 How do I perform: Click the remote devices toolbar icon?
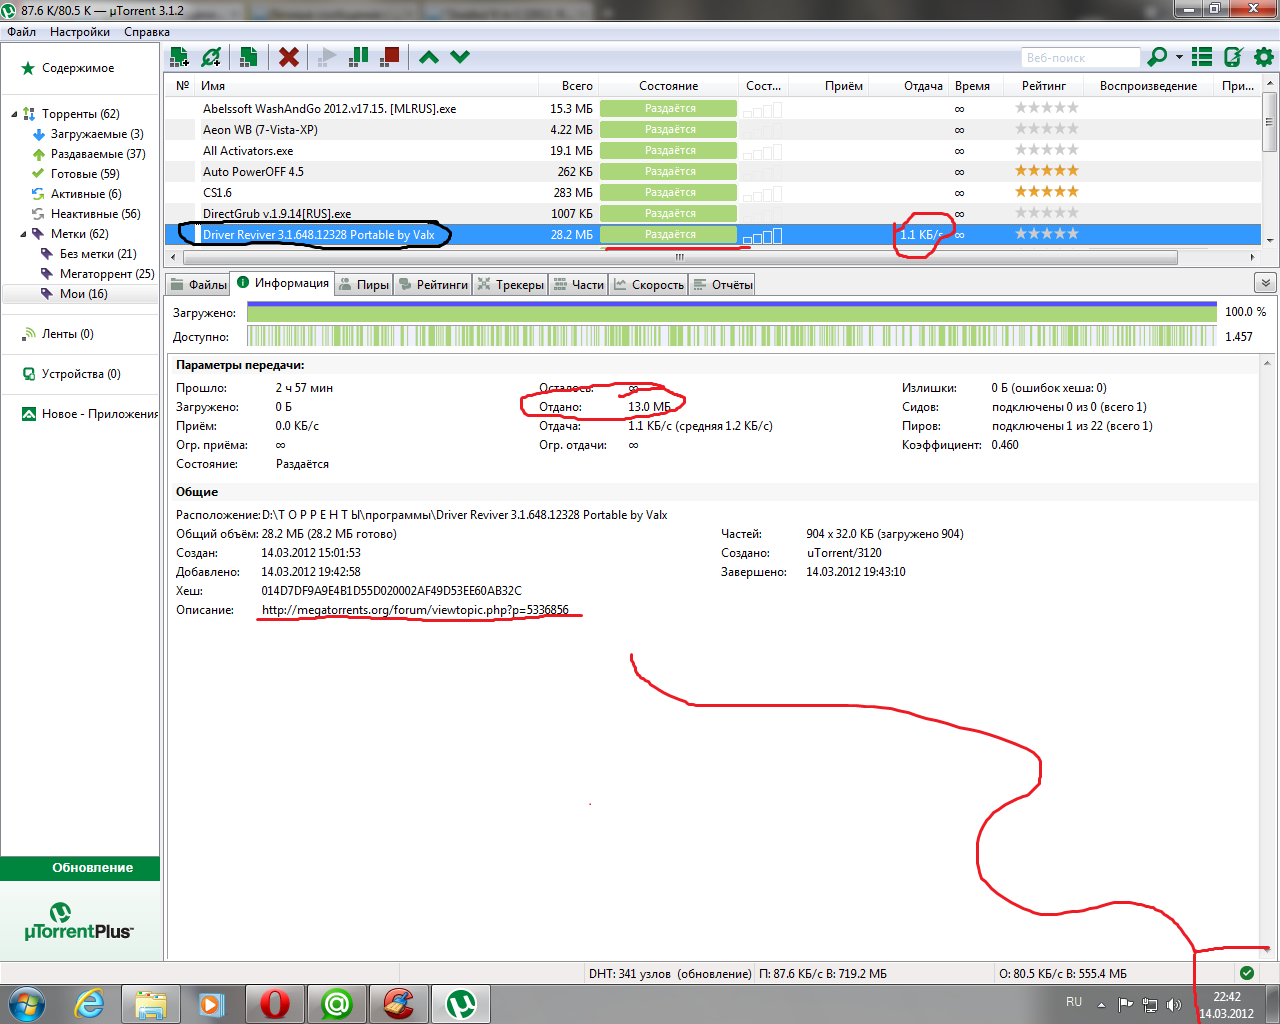tap(1234, 57)
